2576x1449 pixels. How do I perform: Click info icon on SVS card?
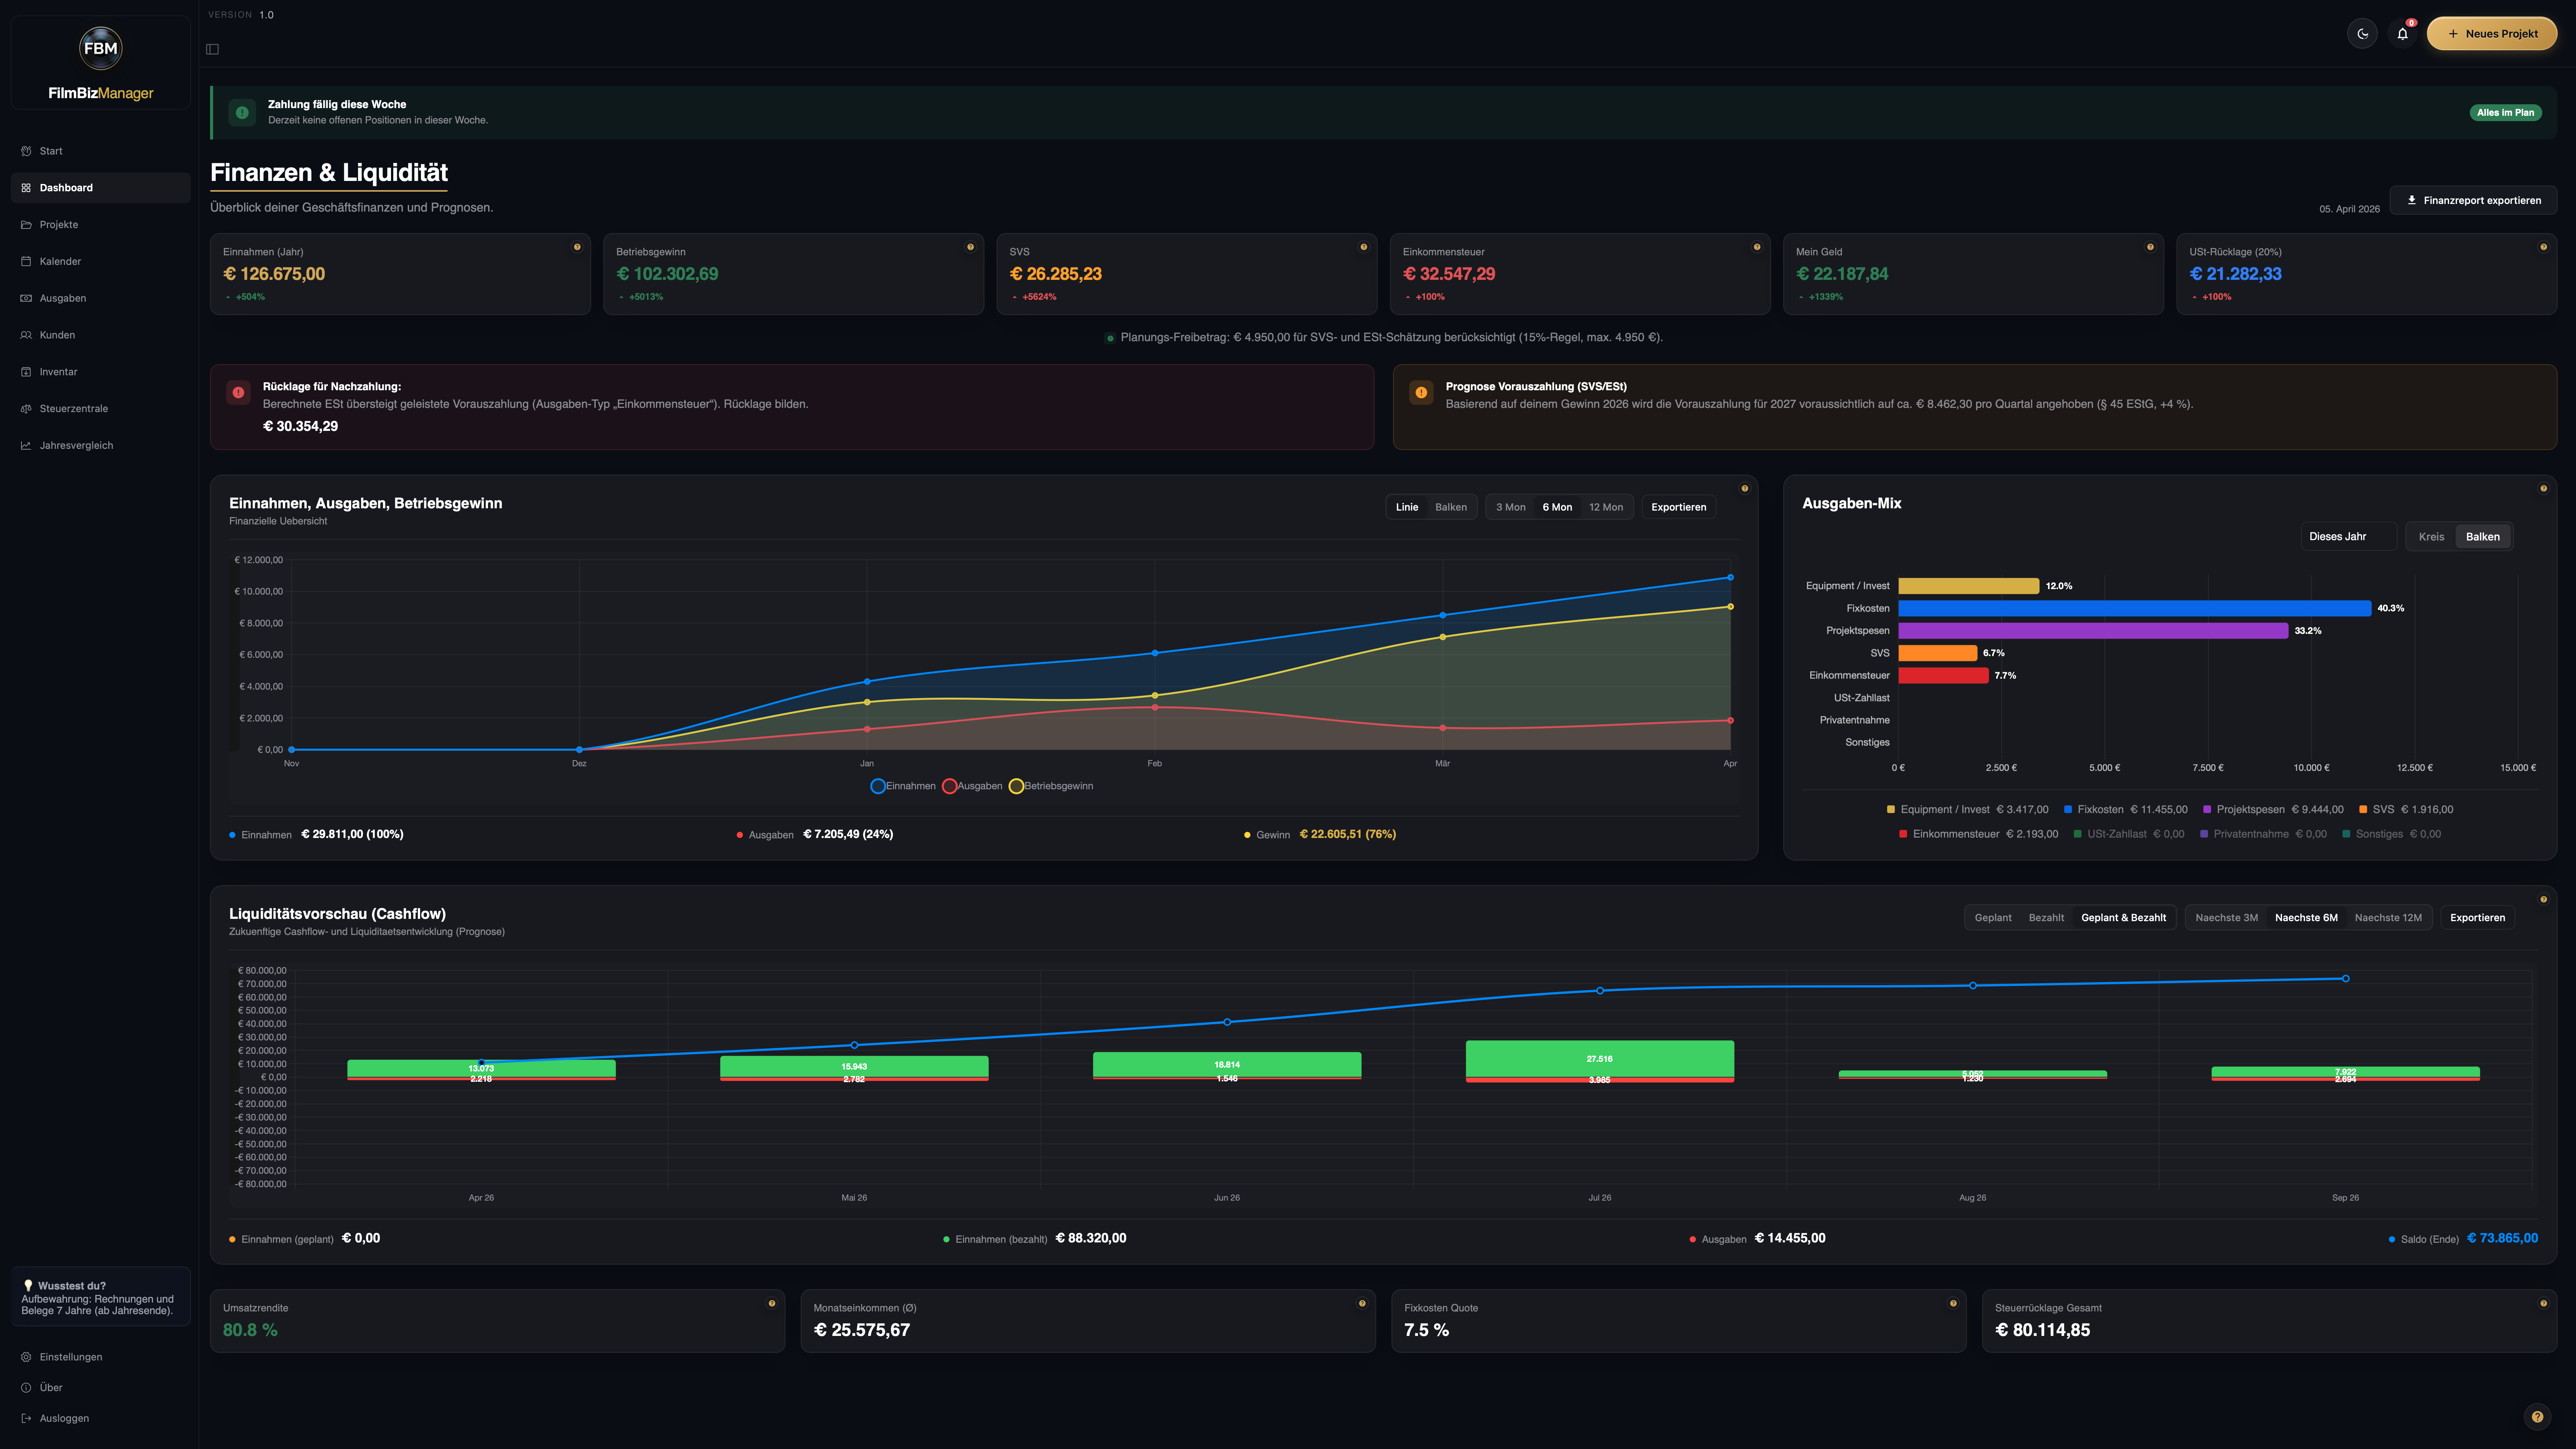point(1363,247)
